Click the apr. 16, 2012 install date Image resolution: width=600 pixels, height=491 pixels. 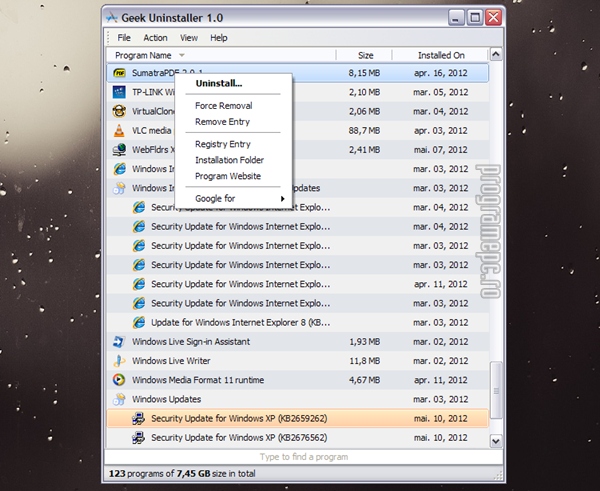[440, 73]
